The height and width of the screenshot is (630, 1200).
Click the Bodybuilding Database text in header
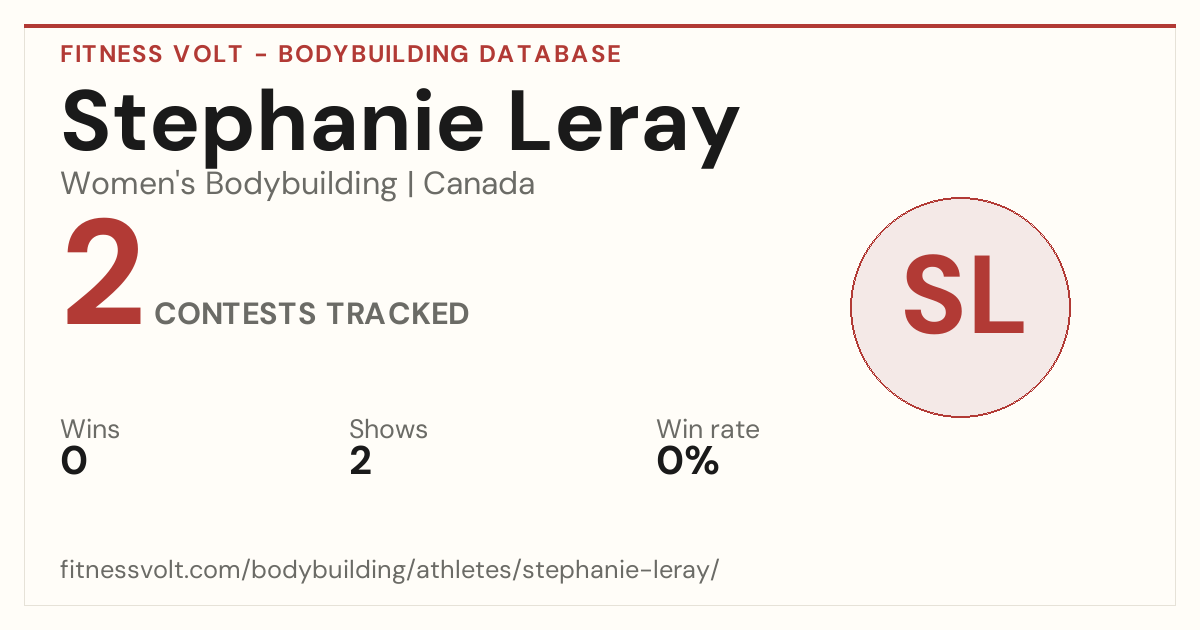click(450, 54)
